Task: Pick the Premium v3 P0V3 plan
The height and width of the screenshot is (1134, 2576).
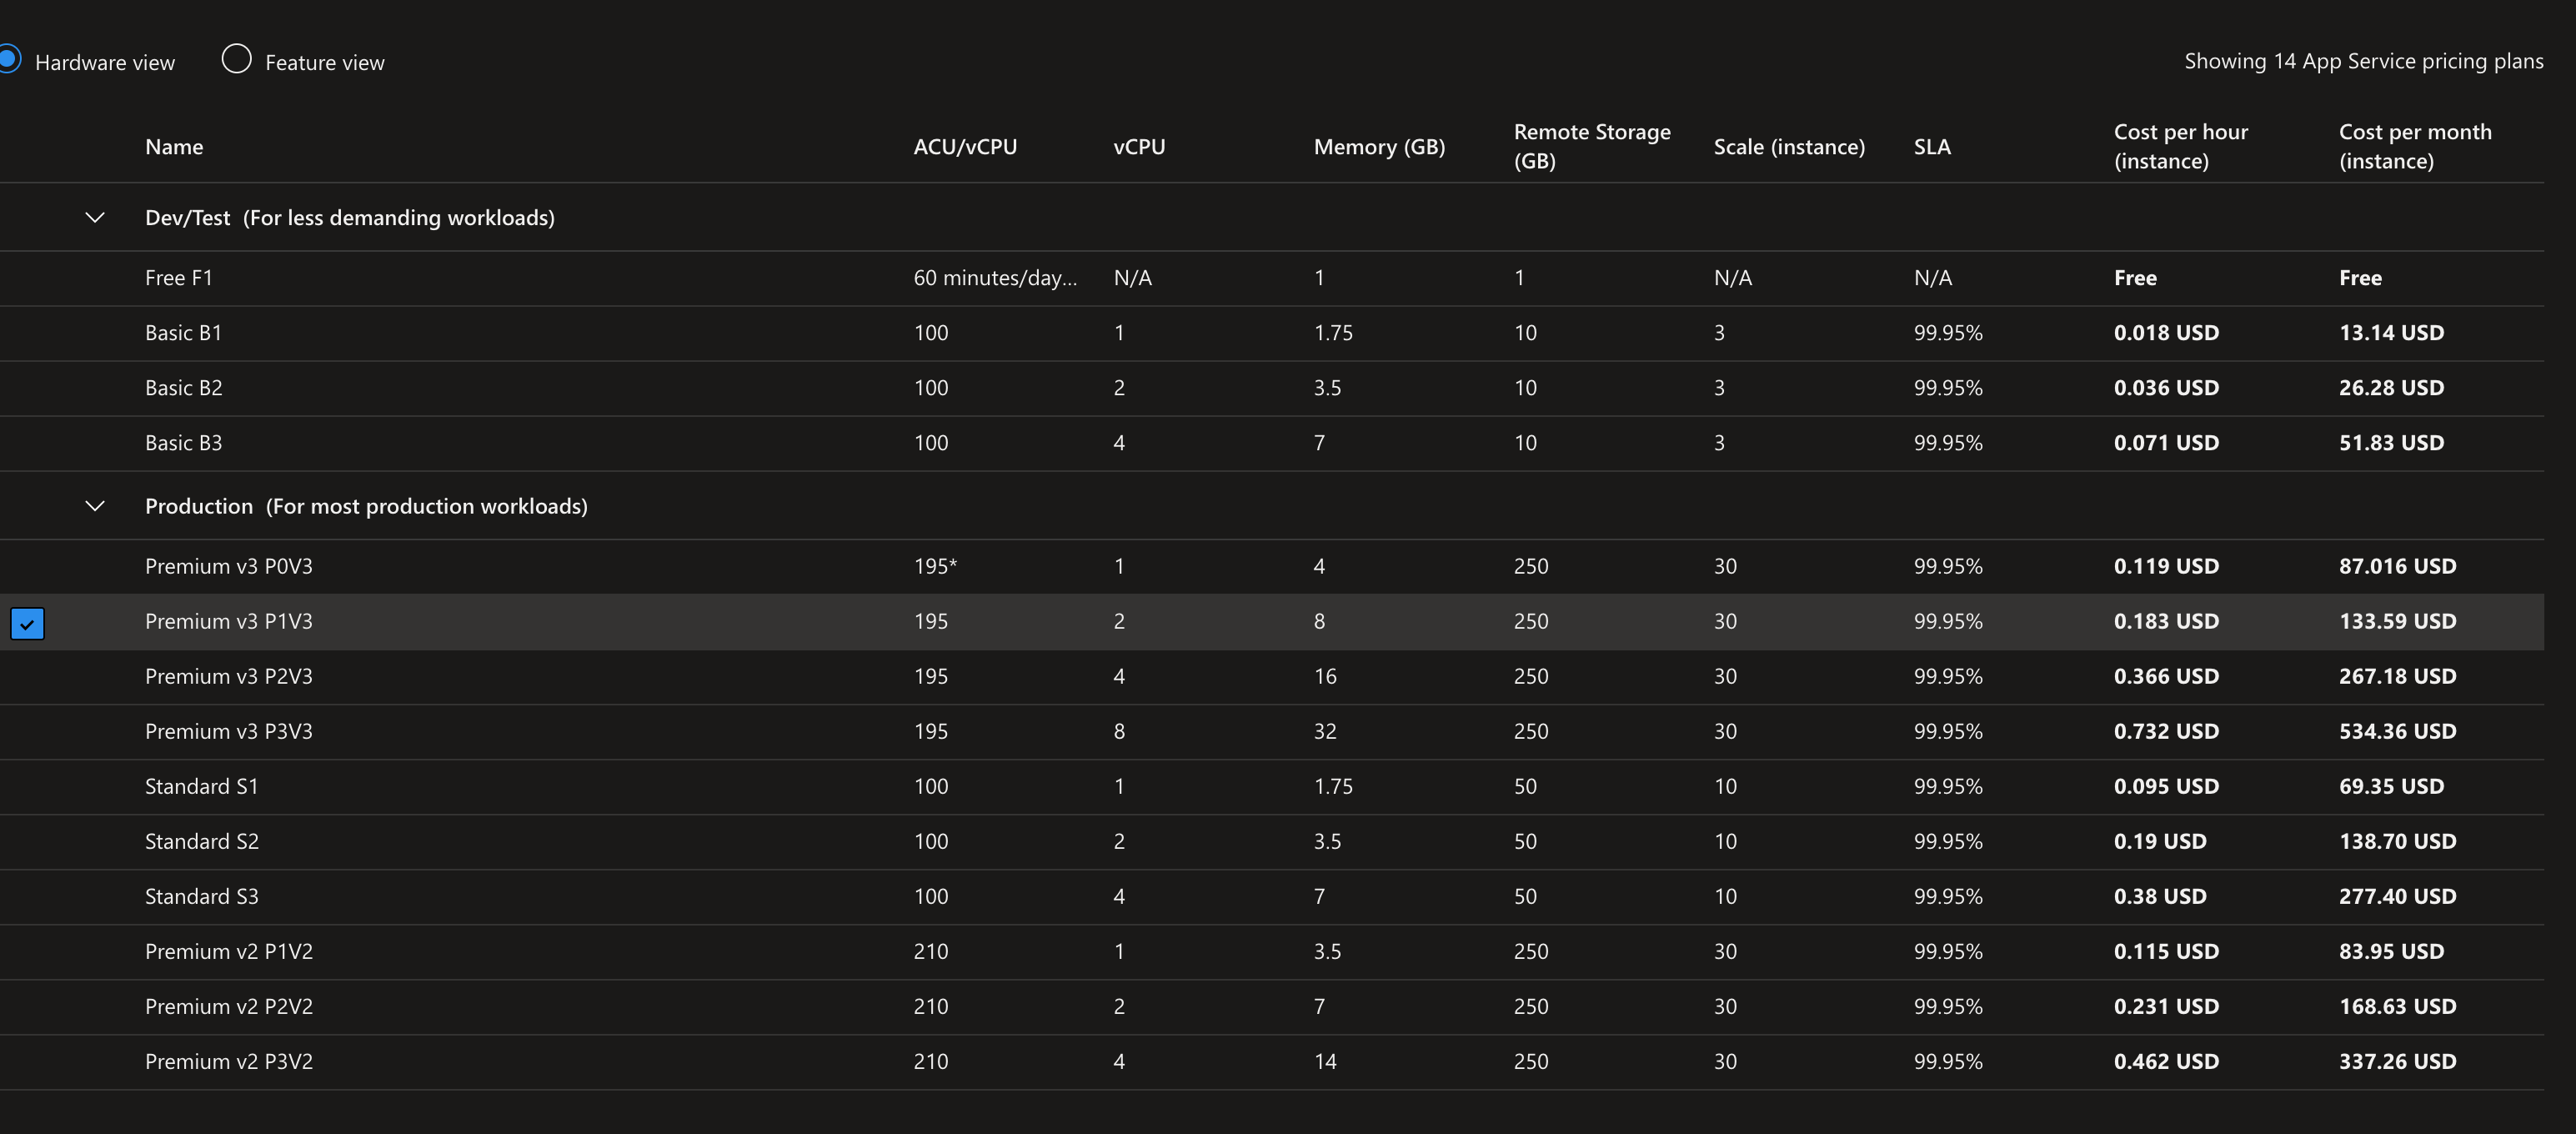Action: coord(228,566)
